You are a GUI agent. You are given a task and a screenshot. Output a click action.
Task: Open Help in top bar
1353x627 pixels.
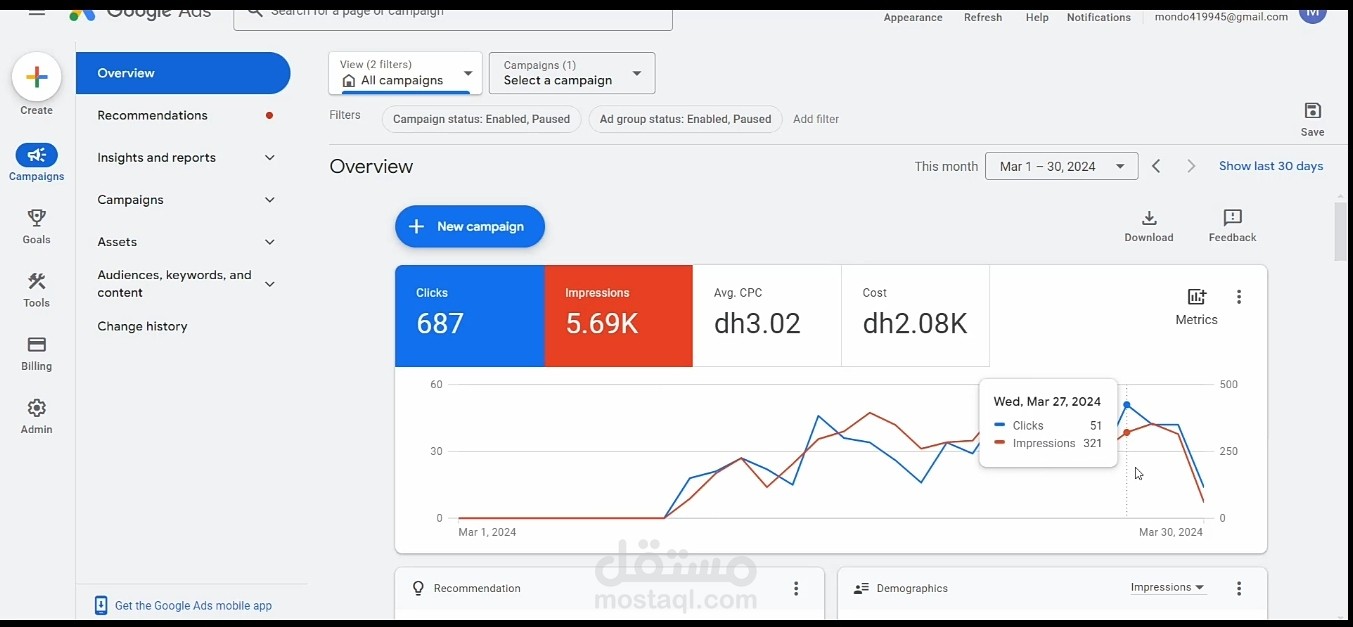pos(1037,17)
